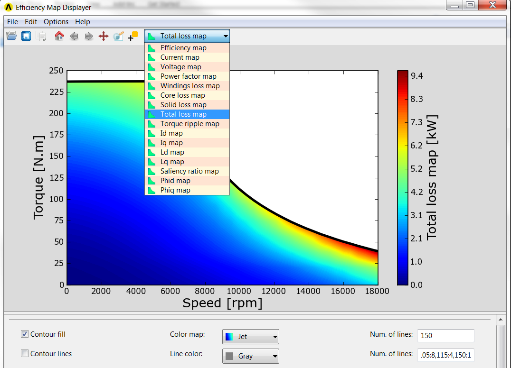Enable the Contour lines checkbox
This screenshot has height=368, width=511.
[x=25, y=353]
